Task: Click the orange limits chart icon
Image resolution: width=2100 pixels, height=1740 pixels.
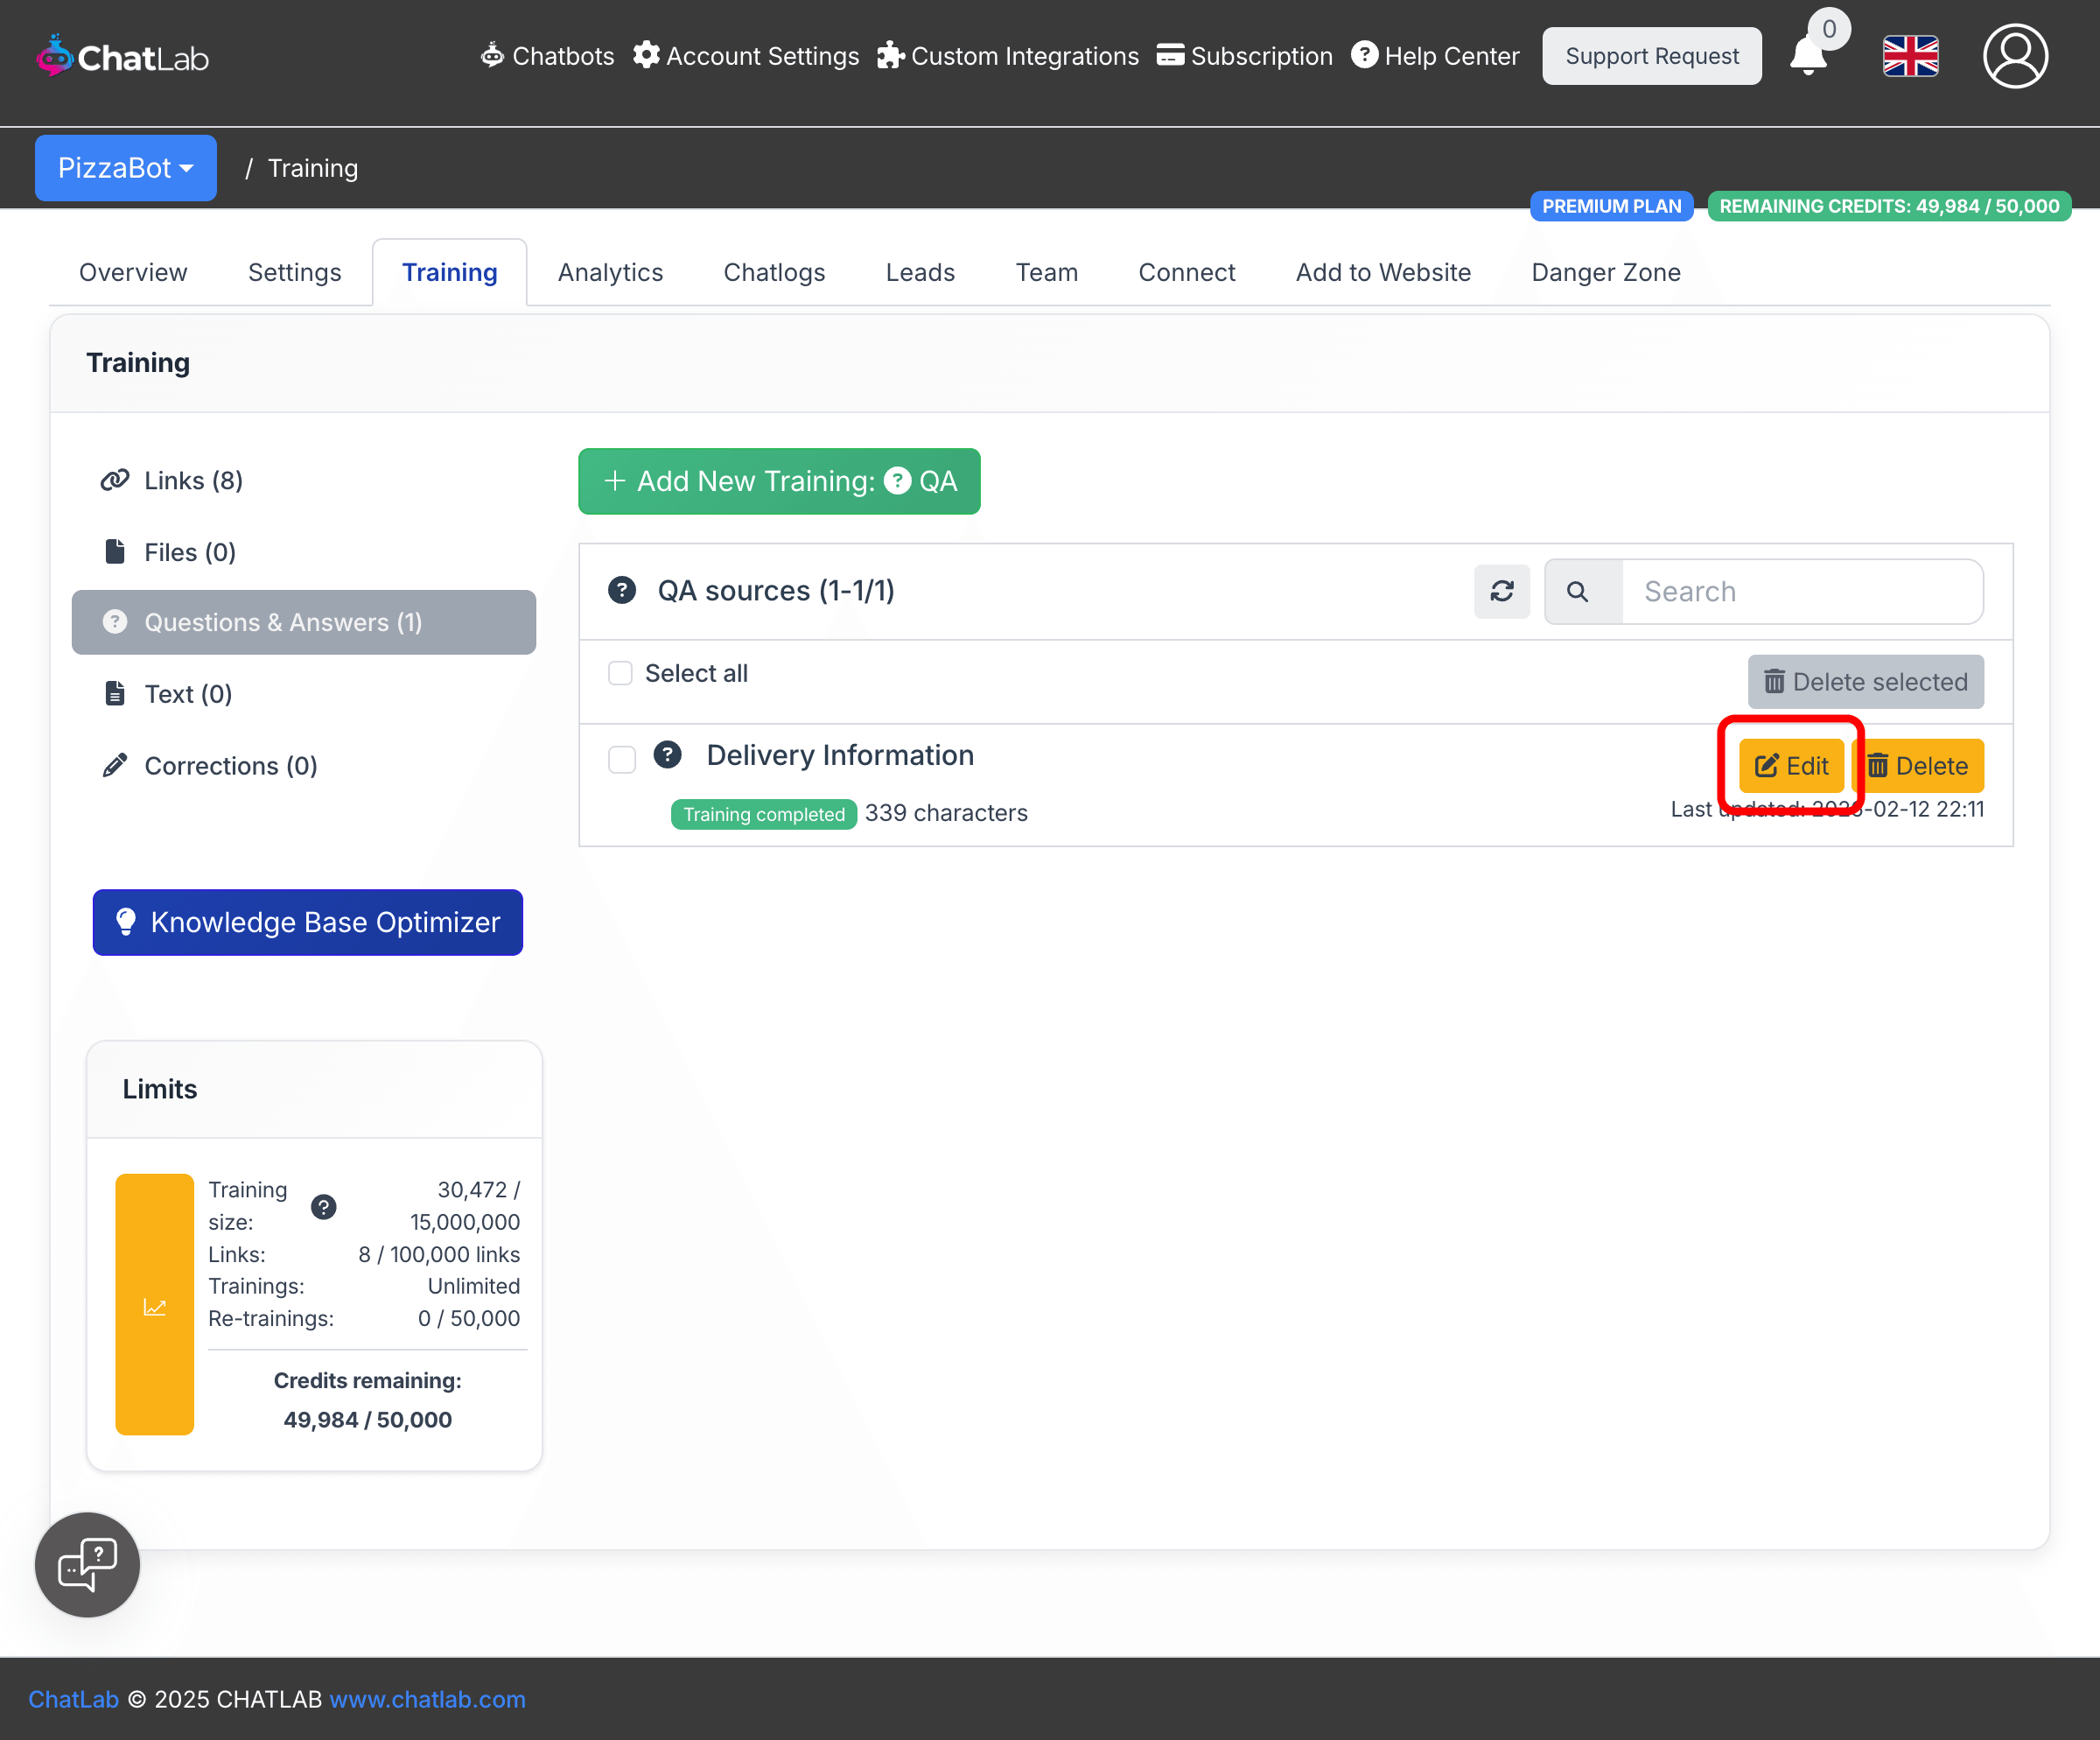Action: point(154,1305)
